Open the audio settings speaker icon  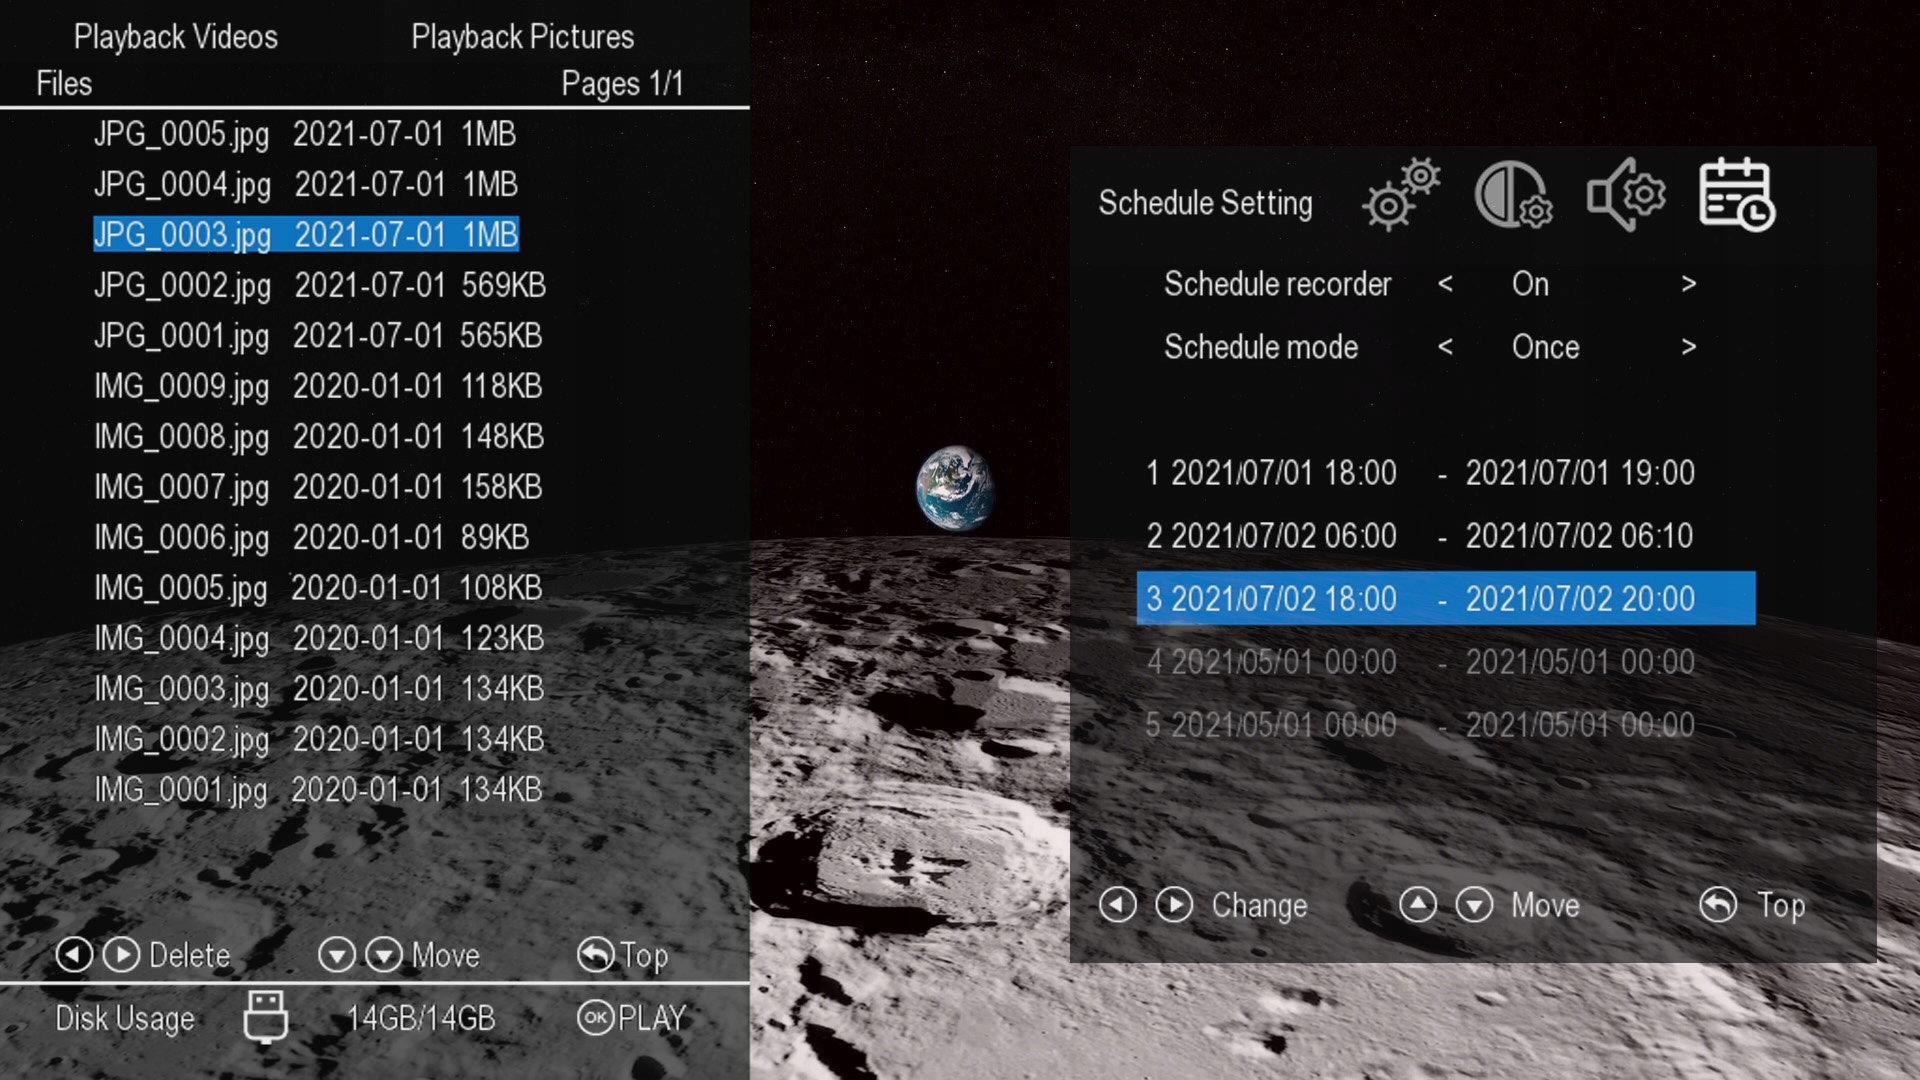tap(1626, 194)
